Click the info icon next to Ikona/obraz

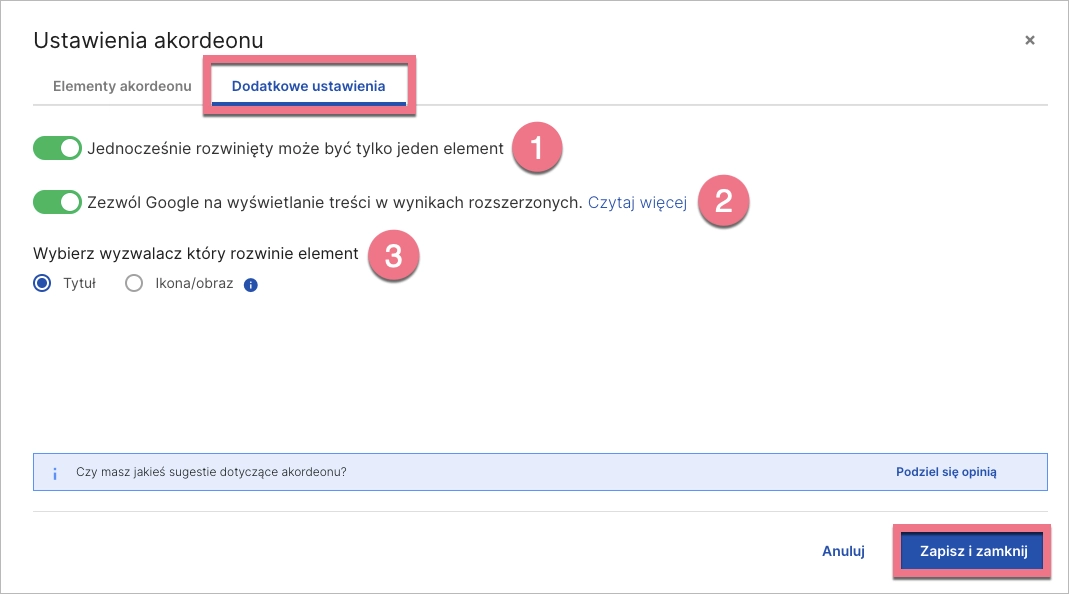[x=250, y=283]
